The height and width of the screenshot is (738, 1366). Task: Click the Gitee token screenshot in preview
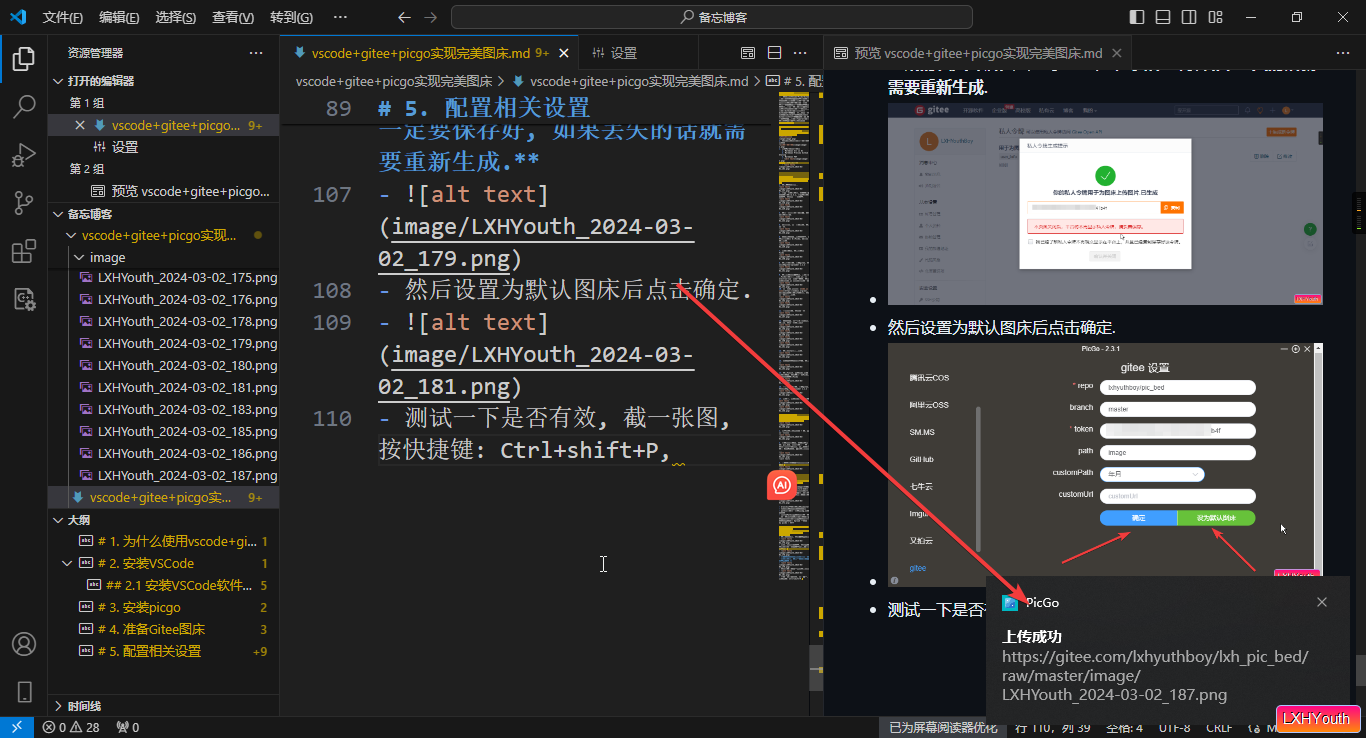point(1105,204)
